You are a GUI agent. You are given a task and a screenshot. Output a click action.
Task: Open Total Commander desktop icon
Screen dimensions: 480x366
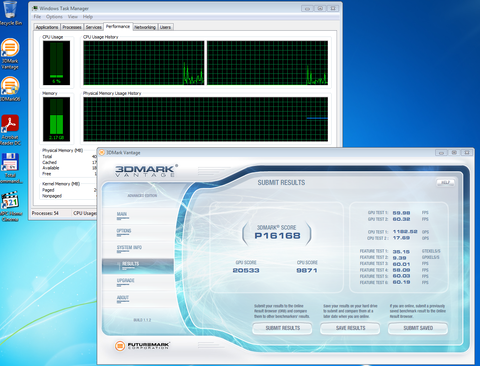point(10,168)
